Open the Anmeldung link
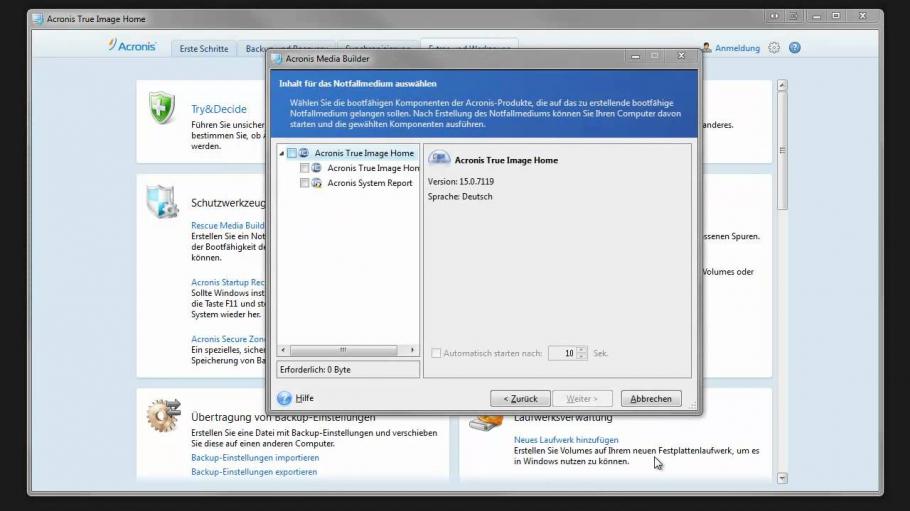The width and height of the screenshot is (910, 511). pos(737,48)
